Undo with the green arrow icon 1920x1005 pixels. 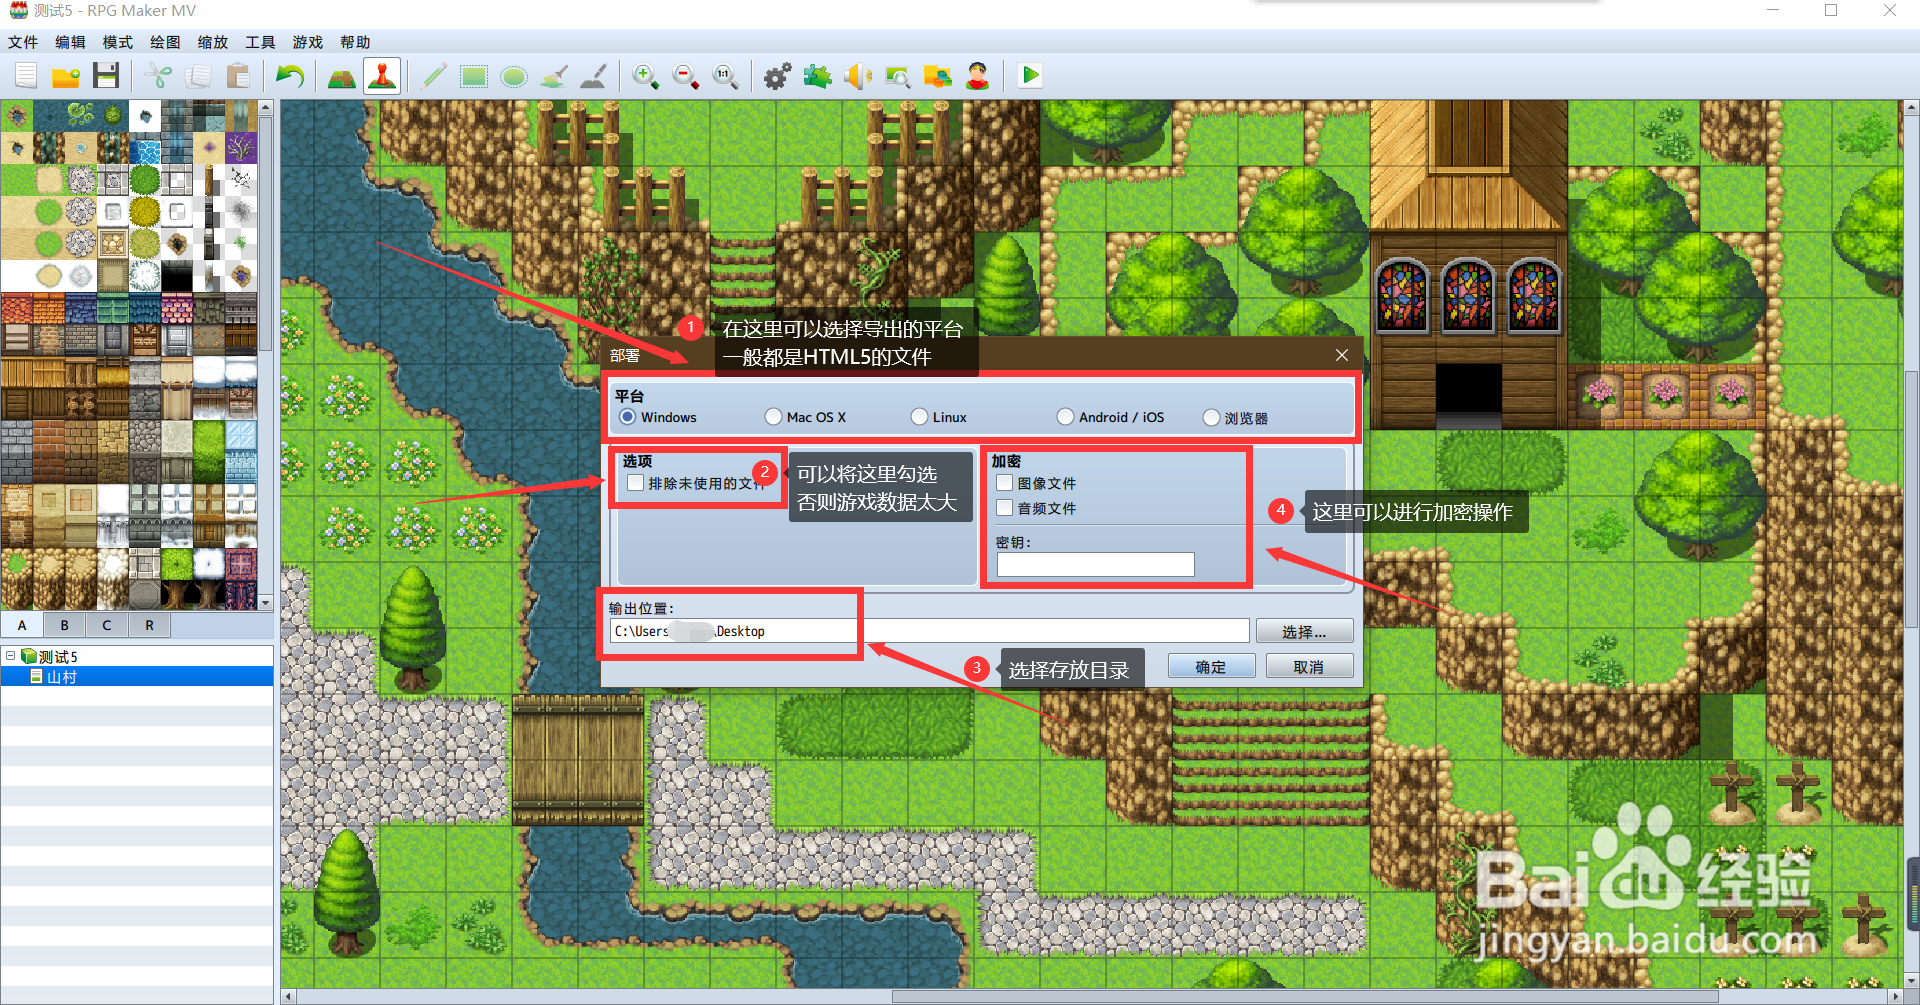[290, 76]
